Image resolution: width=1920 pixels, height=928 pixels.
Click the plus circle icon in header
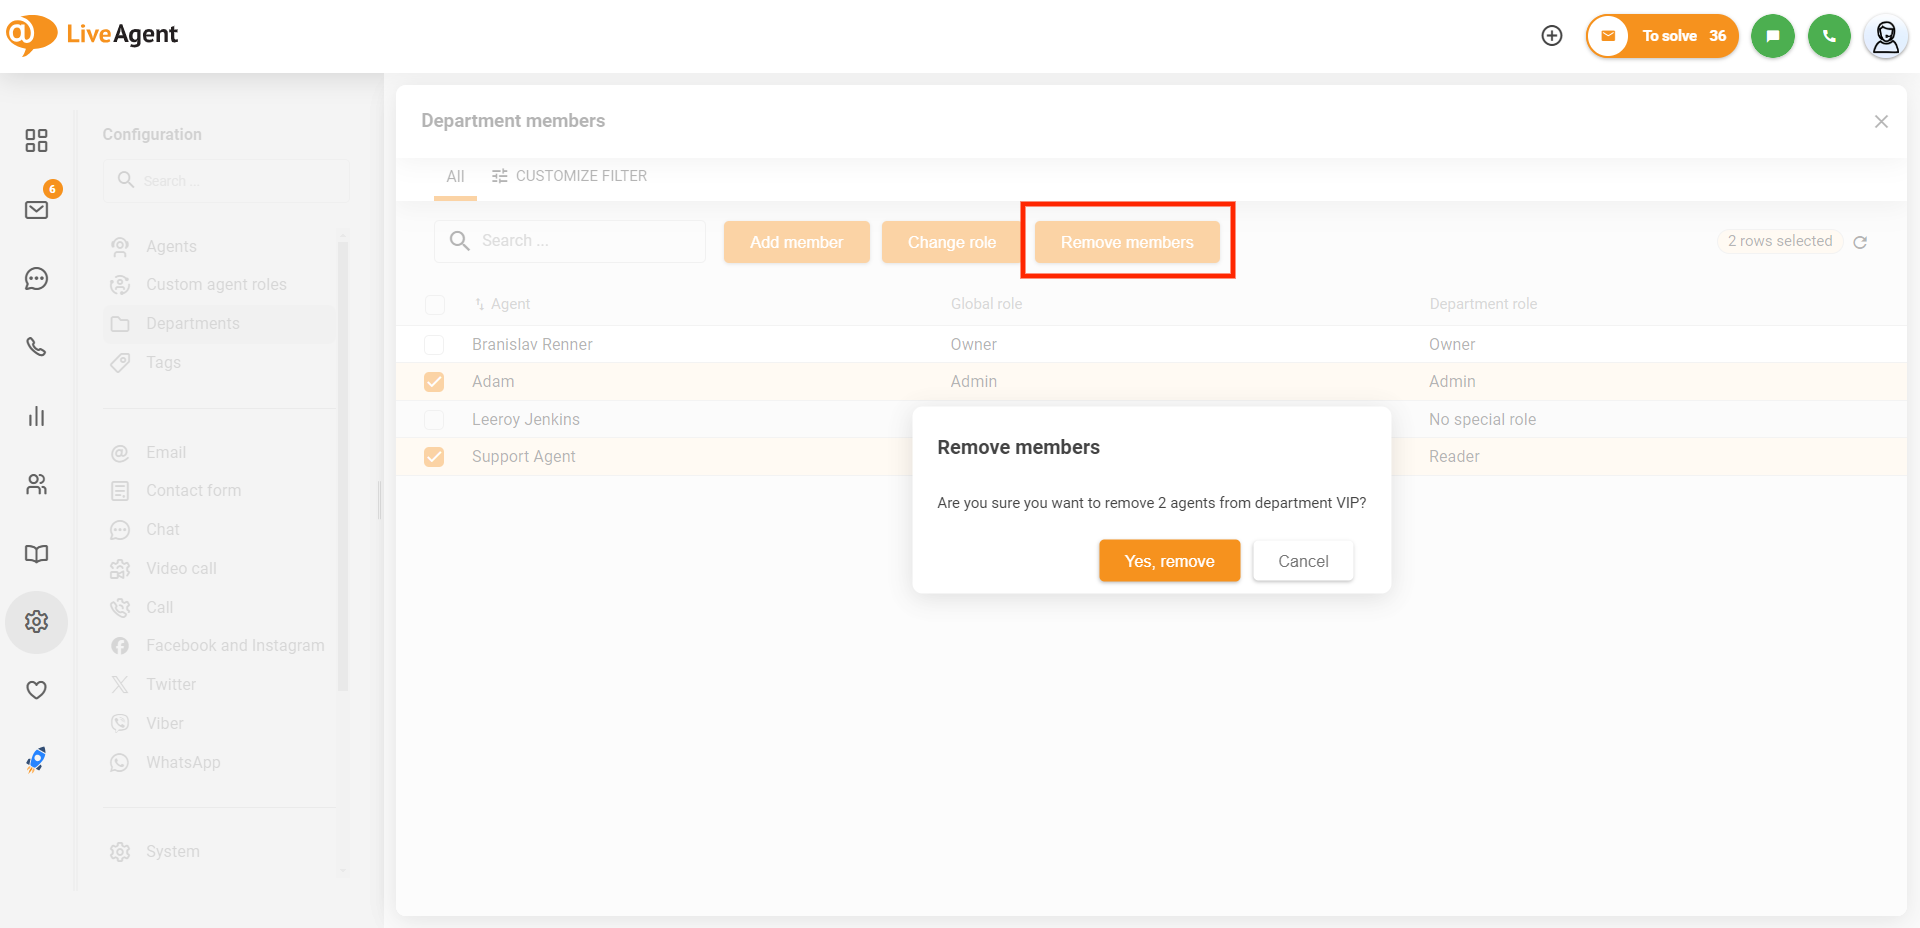[x=1552, y=36]
